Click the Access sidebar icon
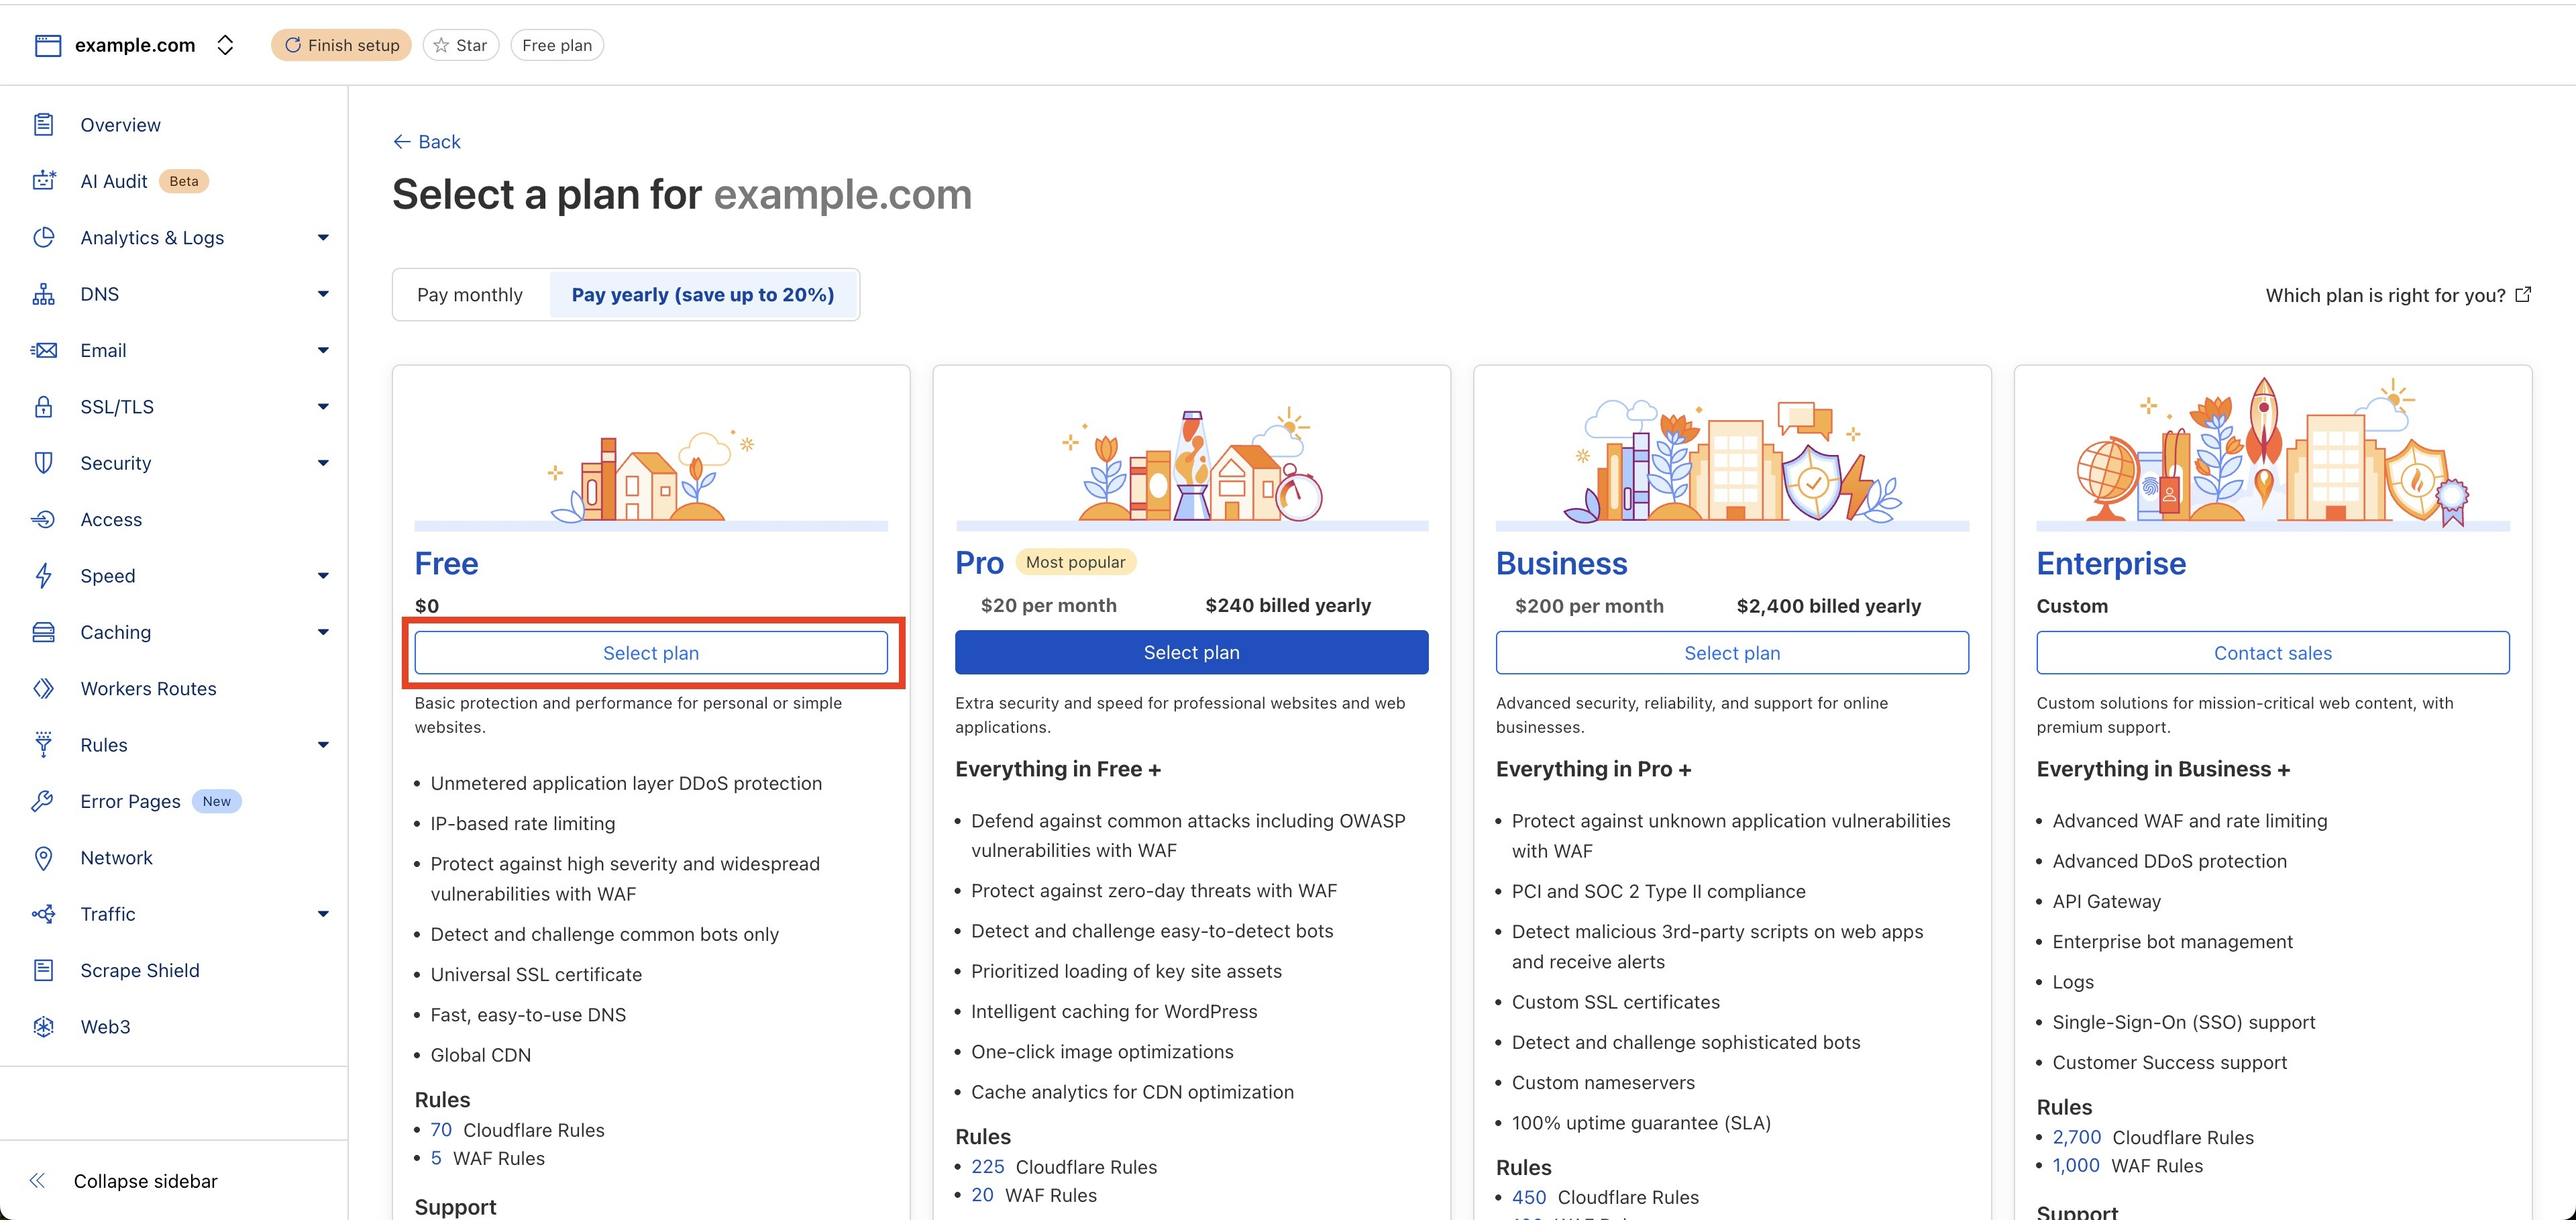 (43, 520)
